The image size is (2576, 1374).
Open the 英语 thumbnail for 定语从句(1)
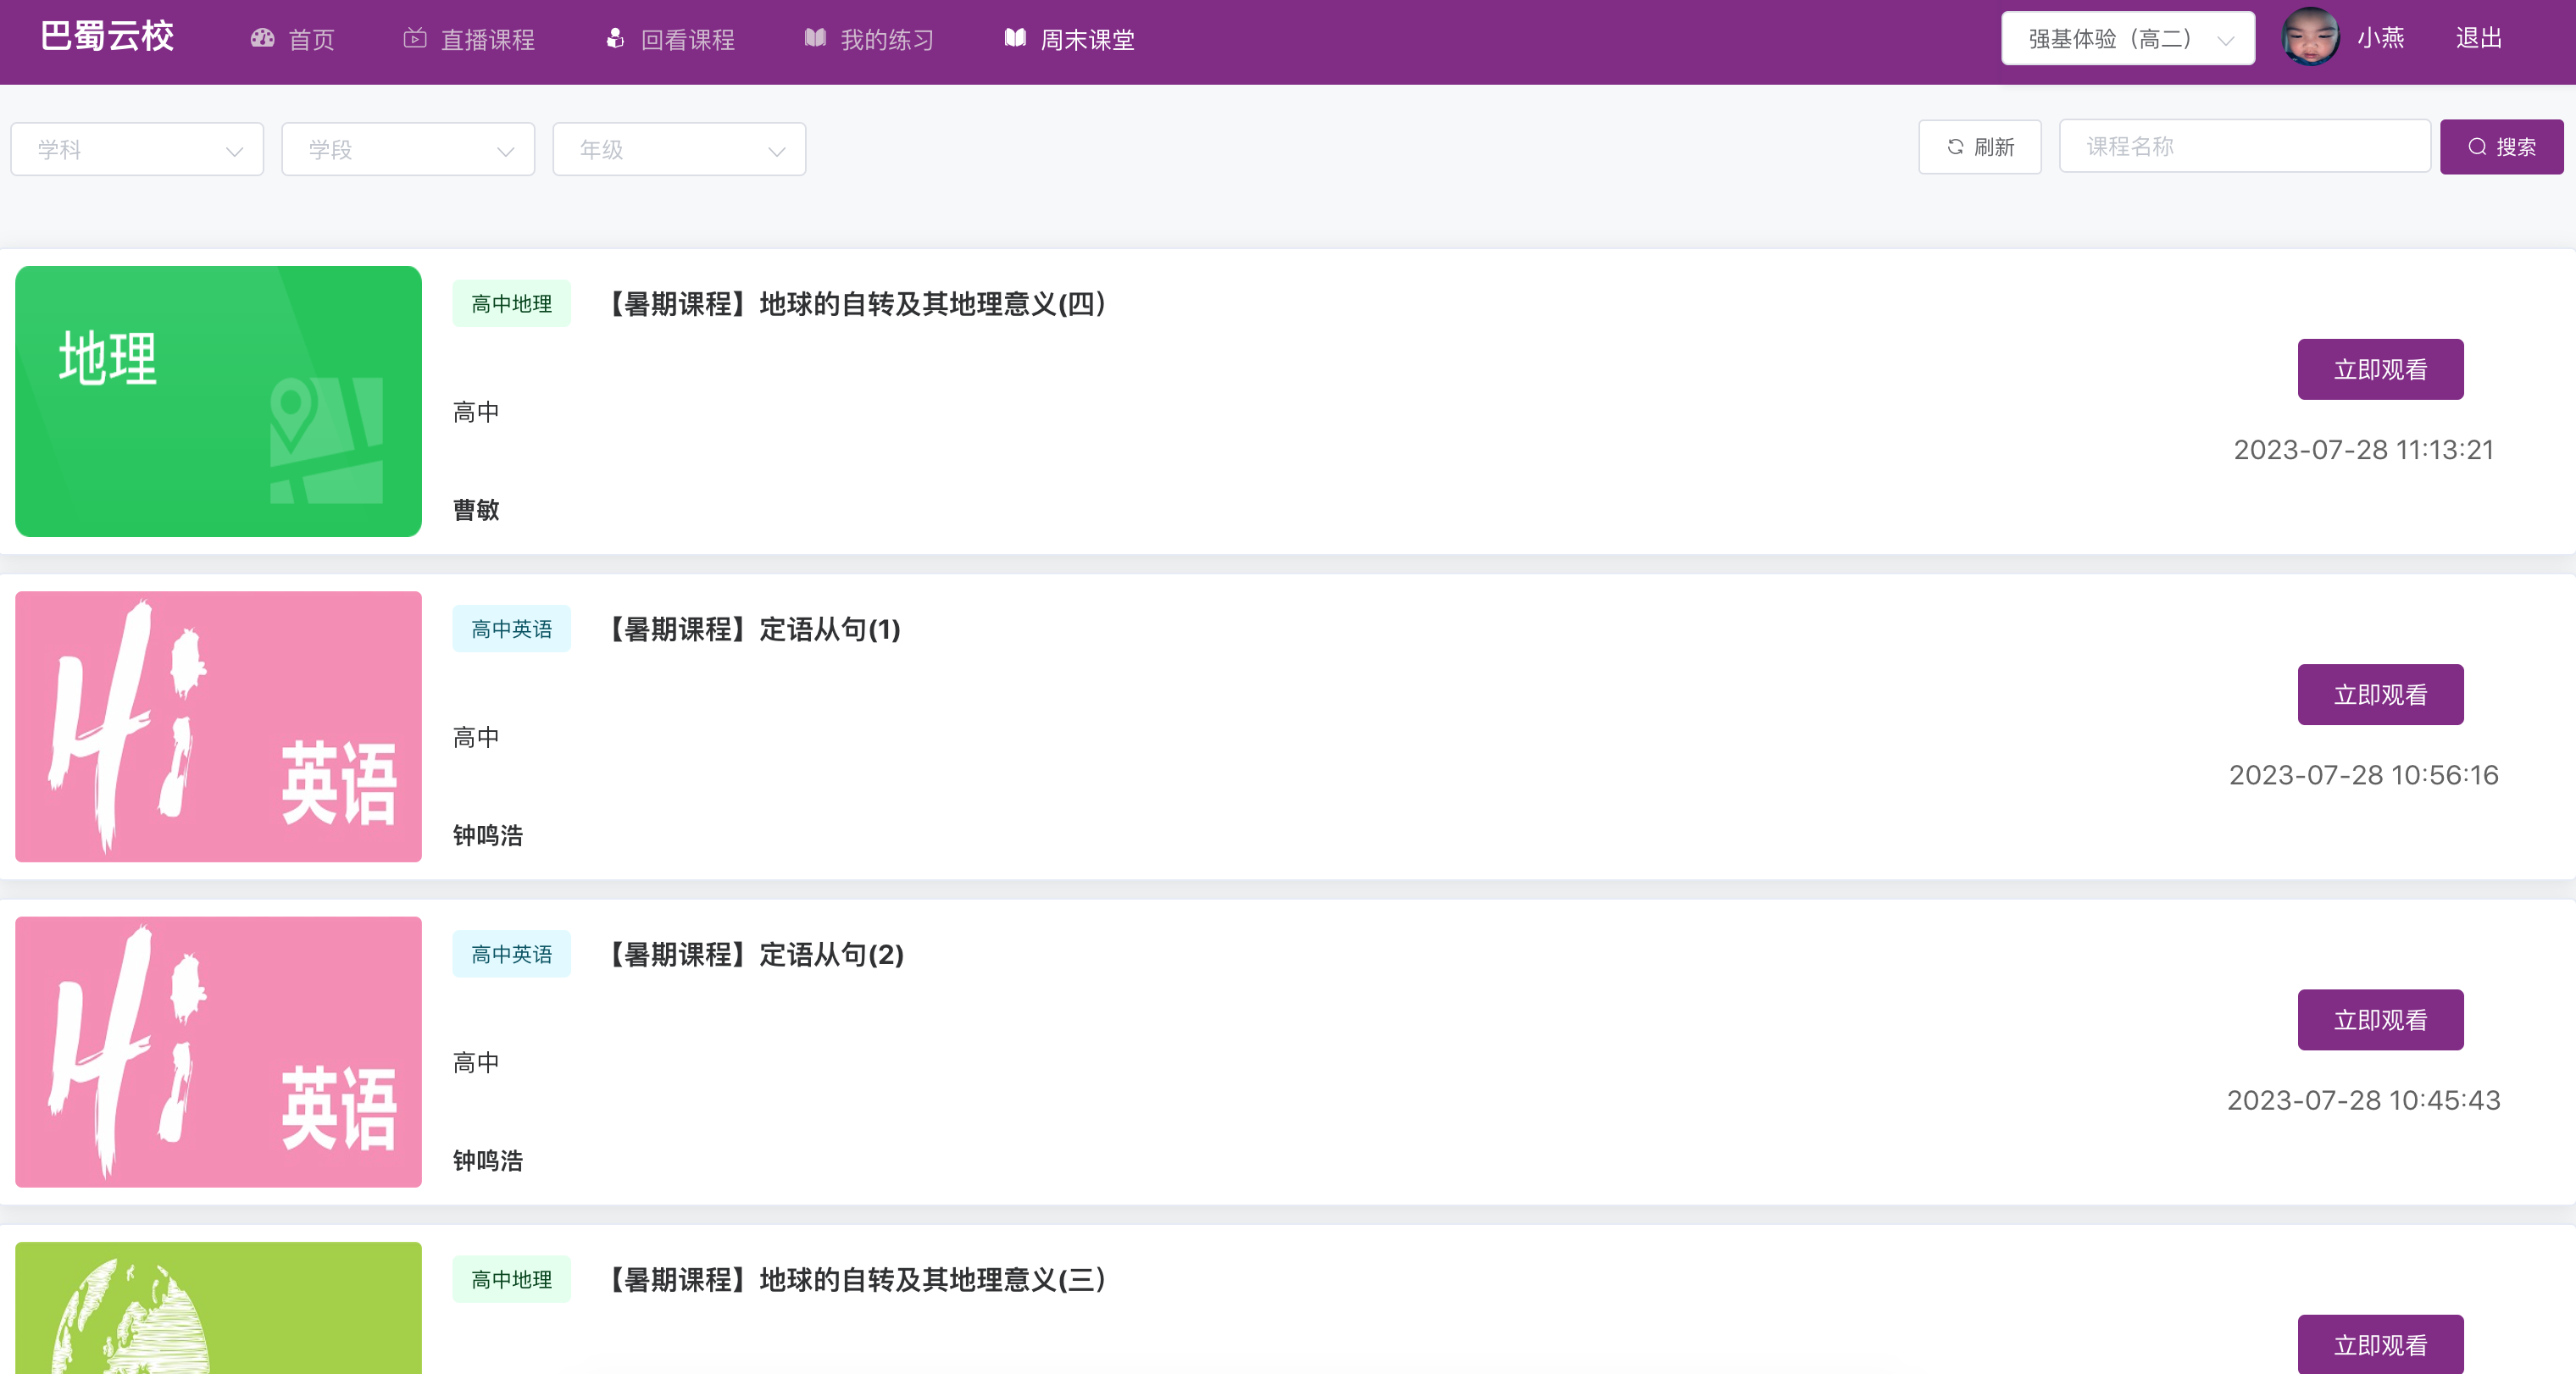(218, 726)
